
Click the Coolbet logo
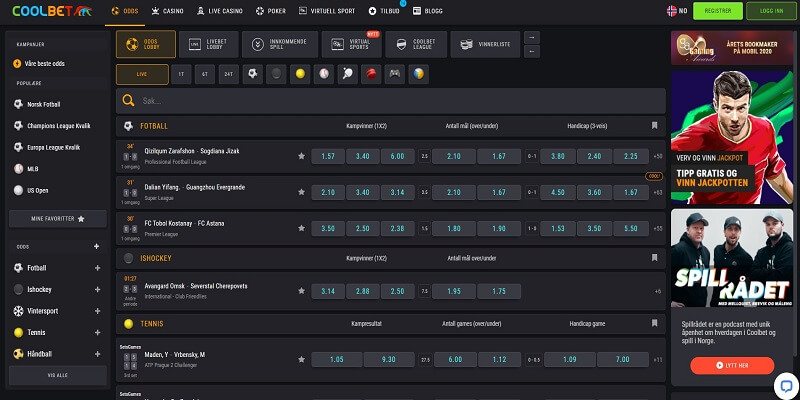(52, 11)
